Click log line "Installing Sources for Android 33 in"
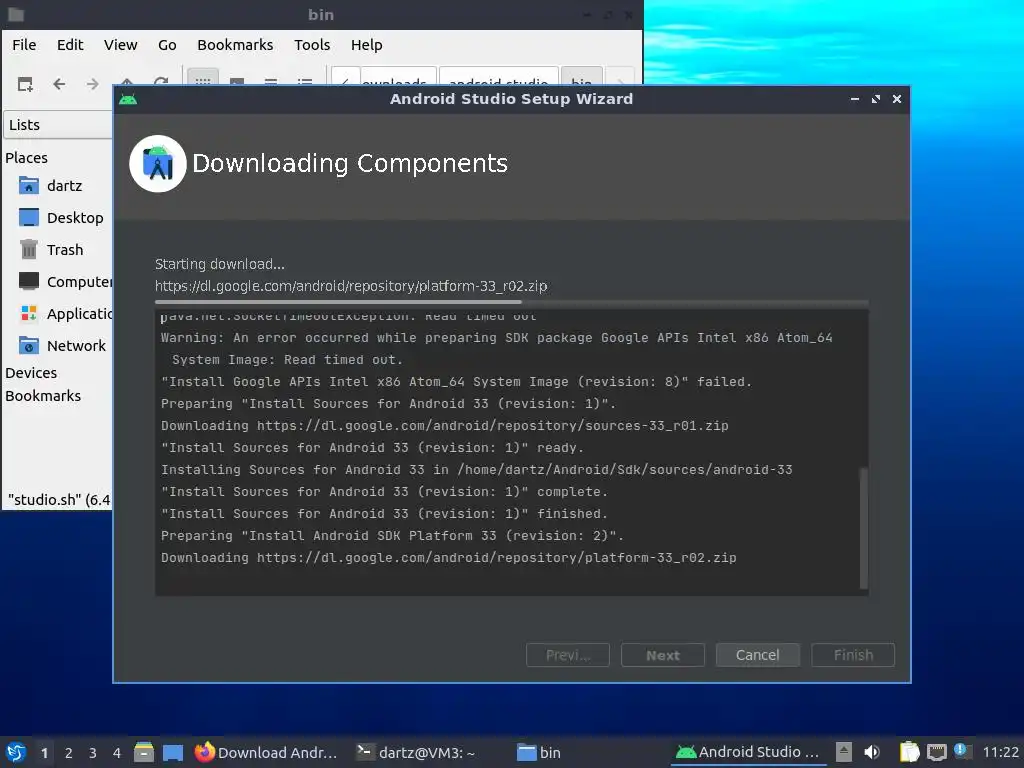Viewport: 1024px width, 768px height. point(477,470)
